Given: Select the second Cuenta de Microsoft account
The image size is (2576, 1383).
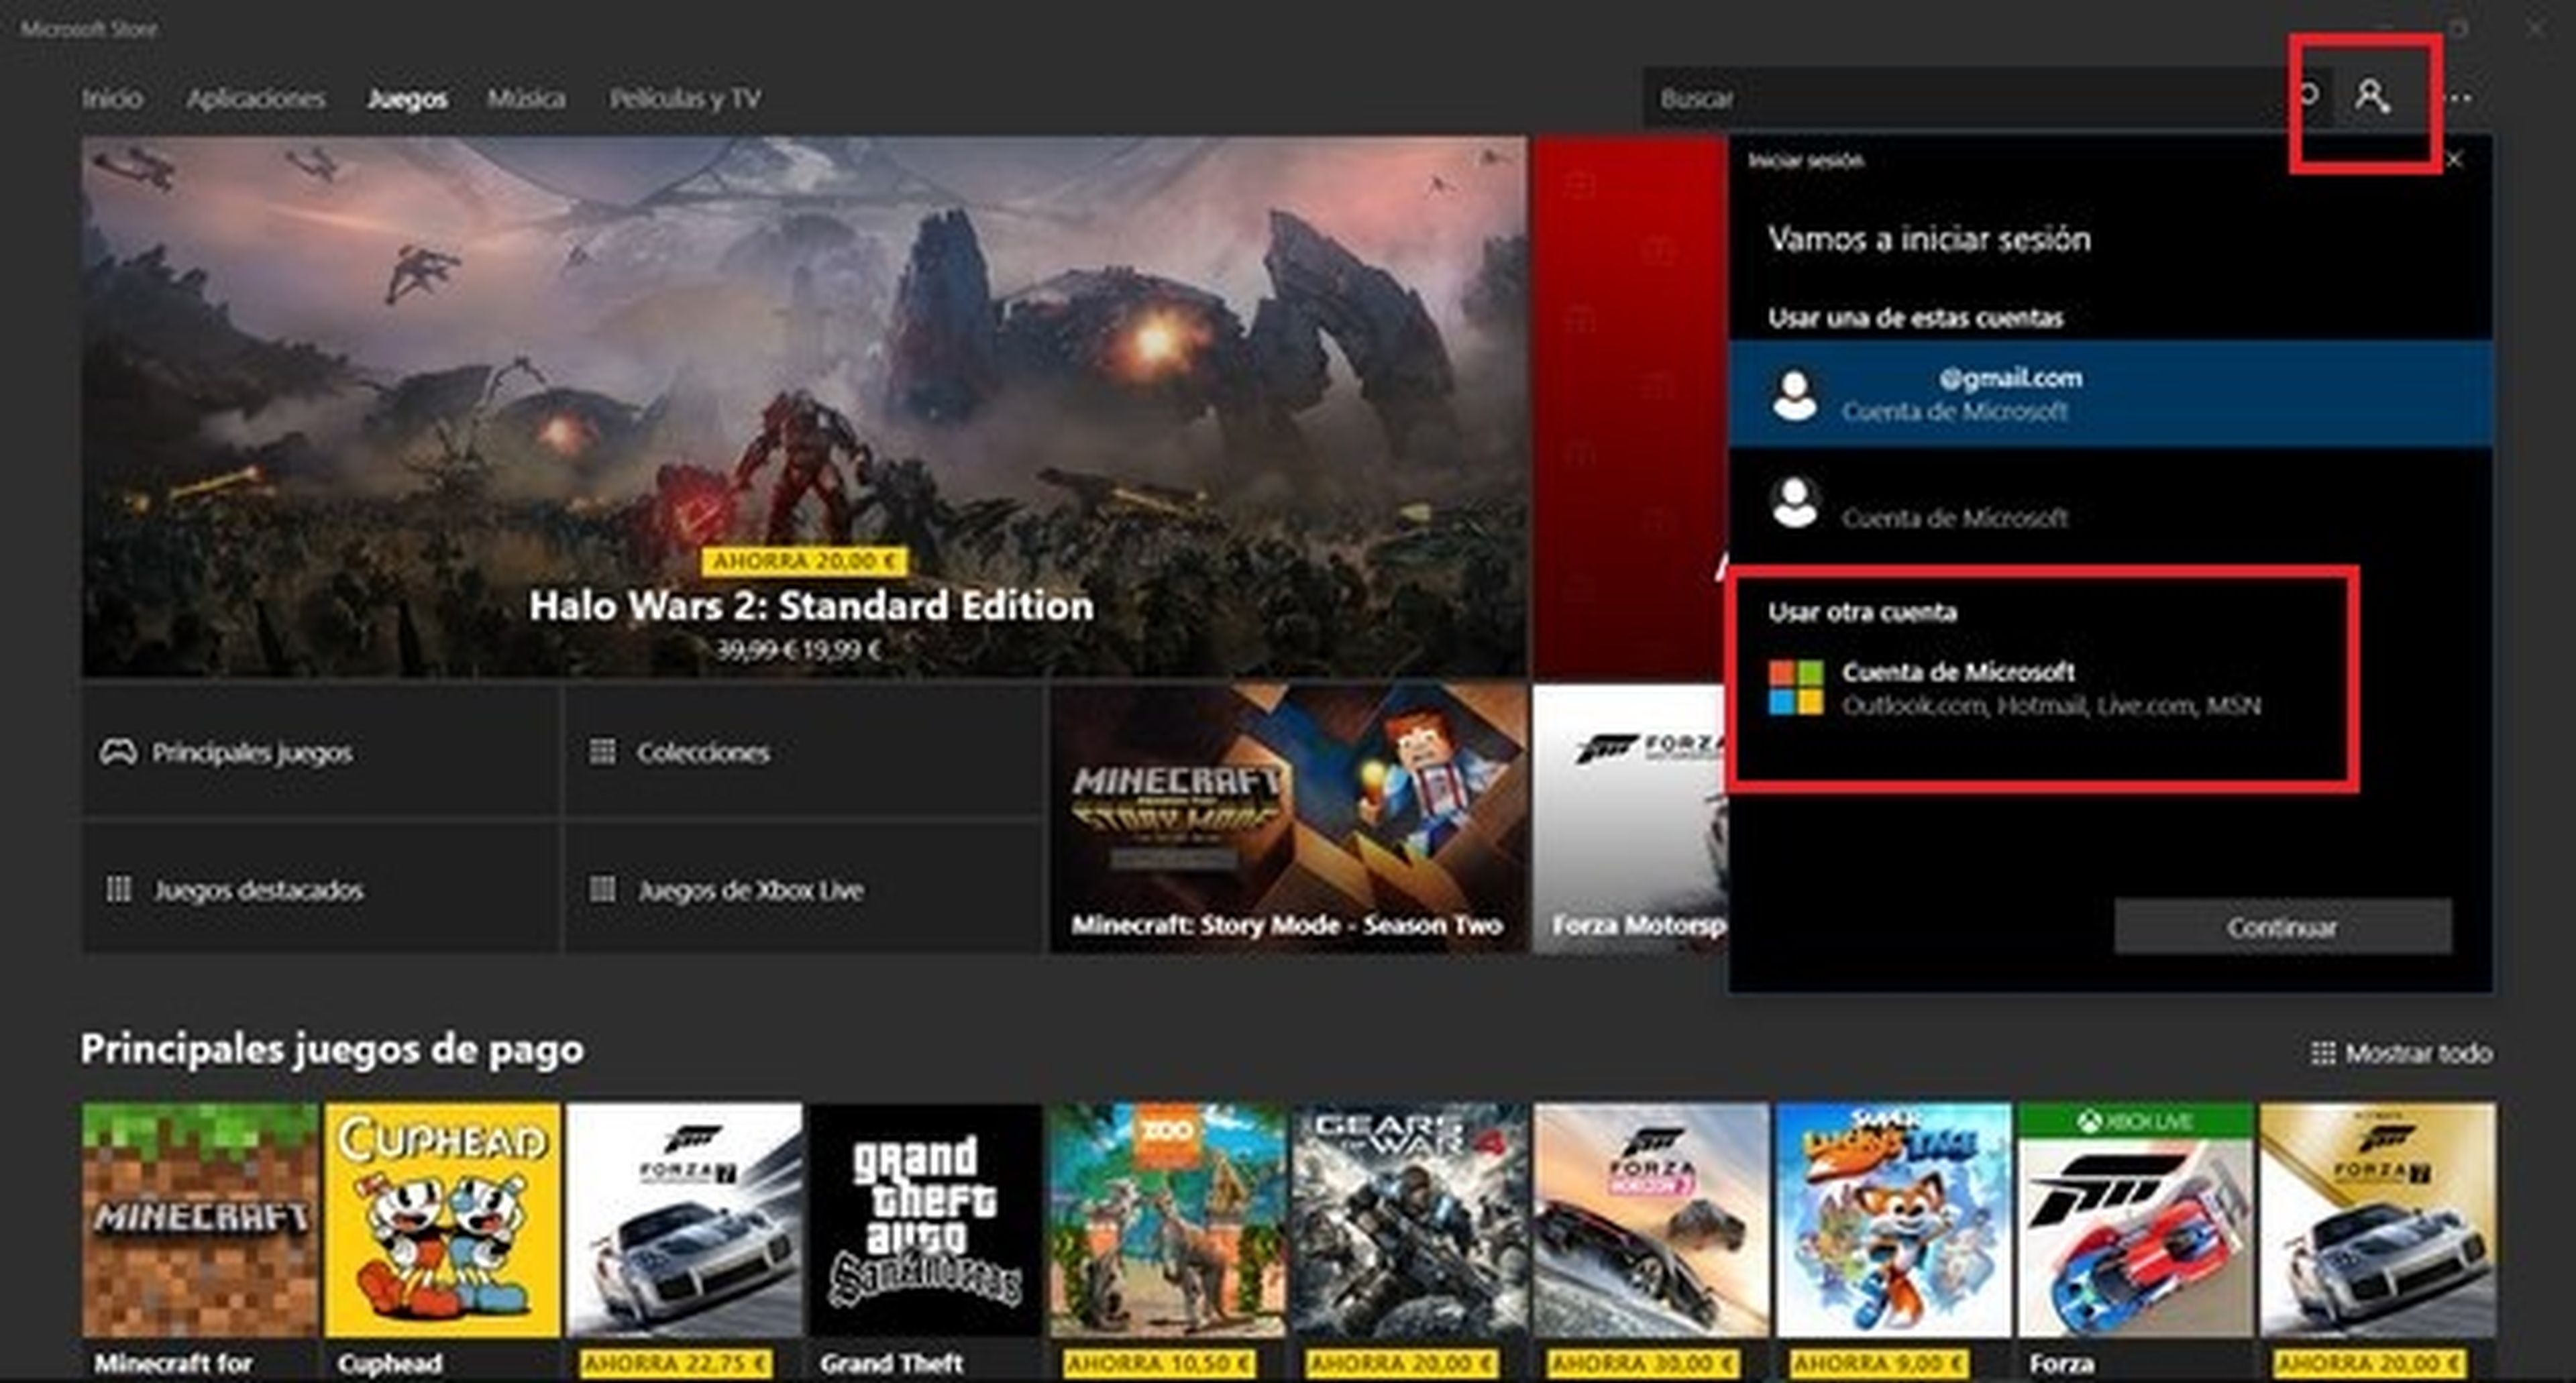Looking at the screenshot, I should (x=2110, y=503).
